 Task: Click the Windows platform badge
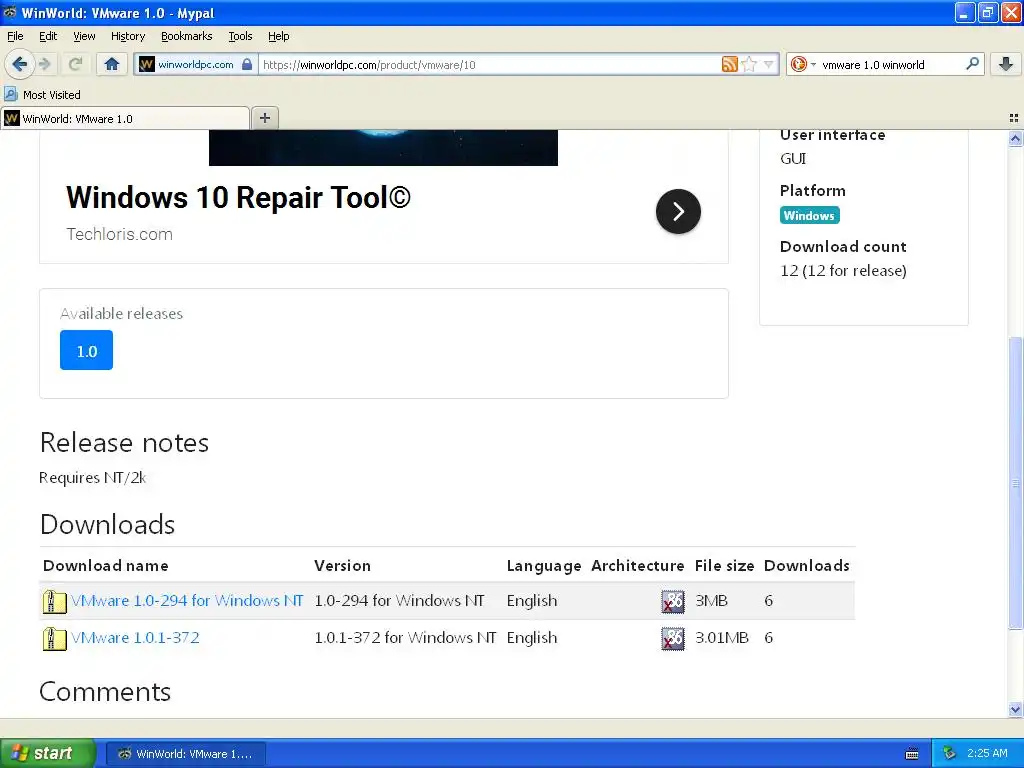click(x=809, y=216)
